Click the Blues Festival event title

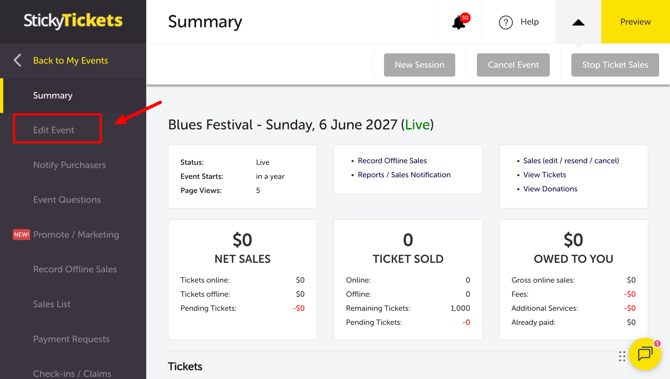tap(301, 125)
